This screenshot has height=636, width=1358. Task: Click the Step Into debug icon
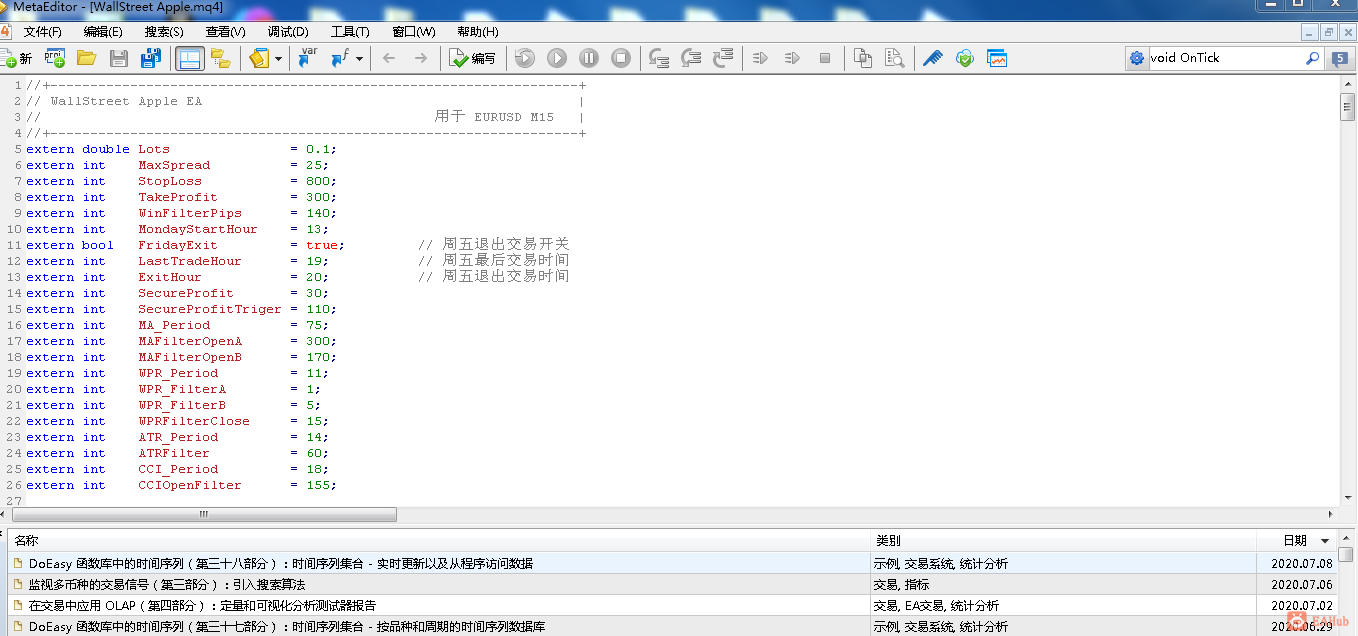[x=659, y=58]
